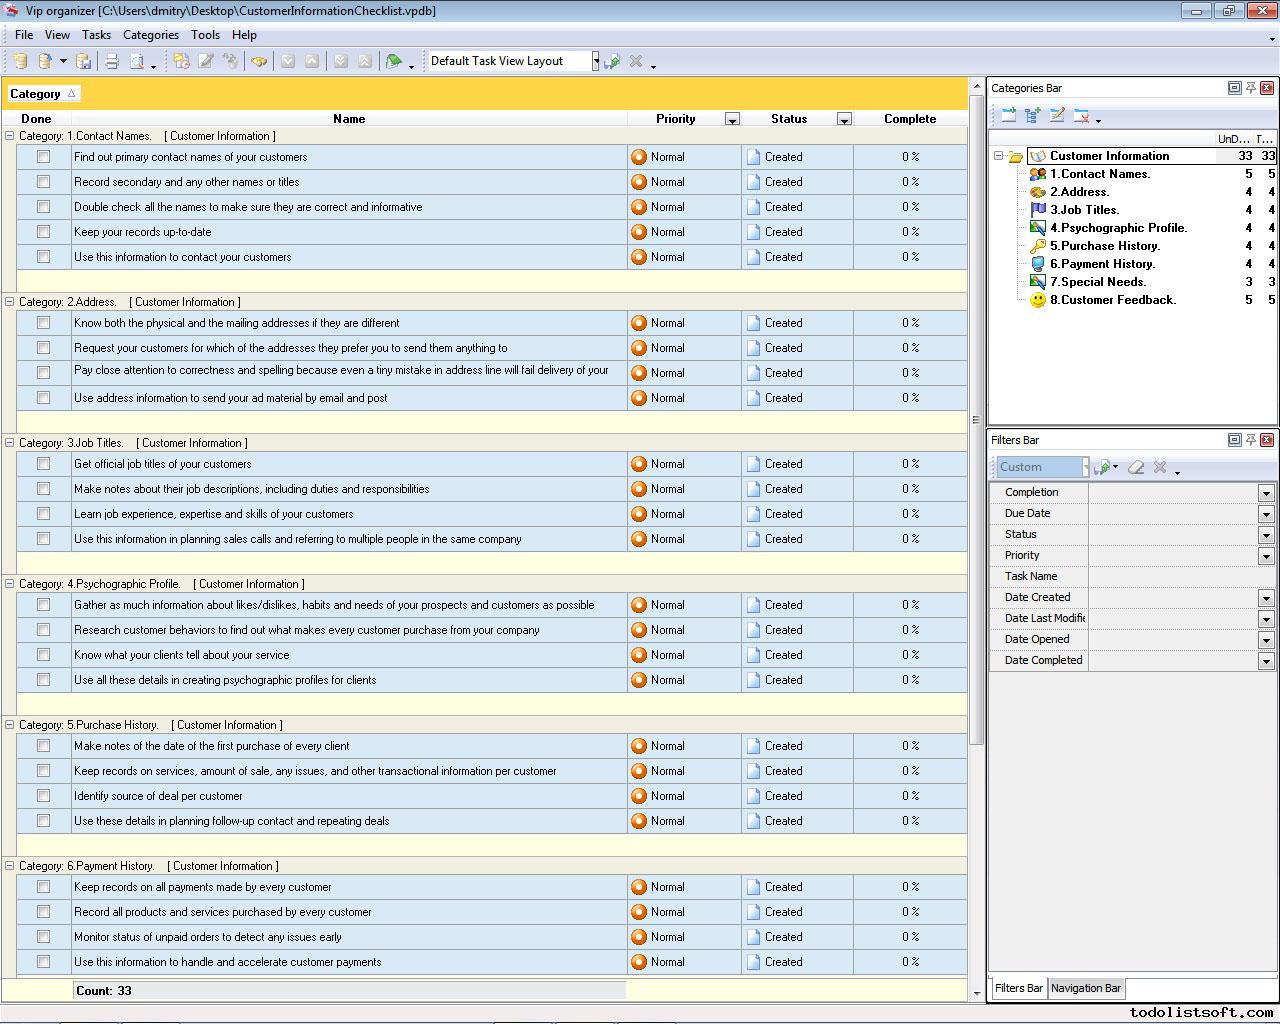Image resolution: width=1280 pixels, height=1024 pixels.
Task: Click the Edit category pencil icon
Action: (x=1057, y=116)
